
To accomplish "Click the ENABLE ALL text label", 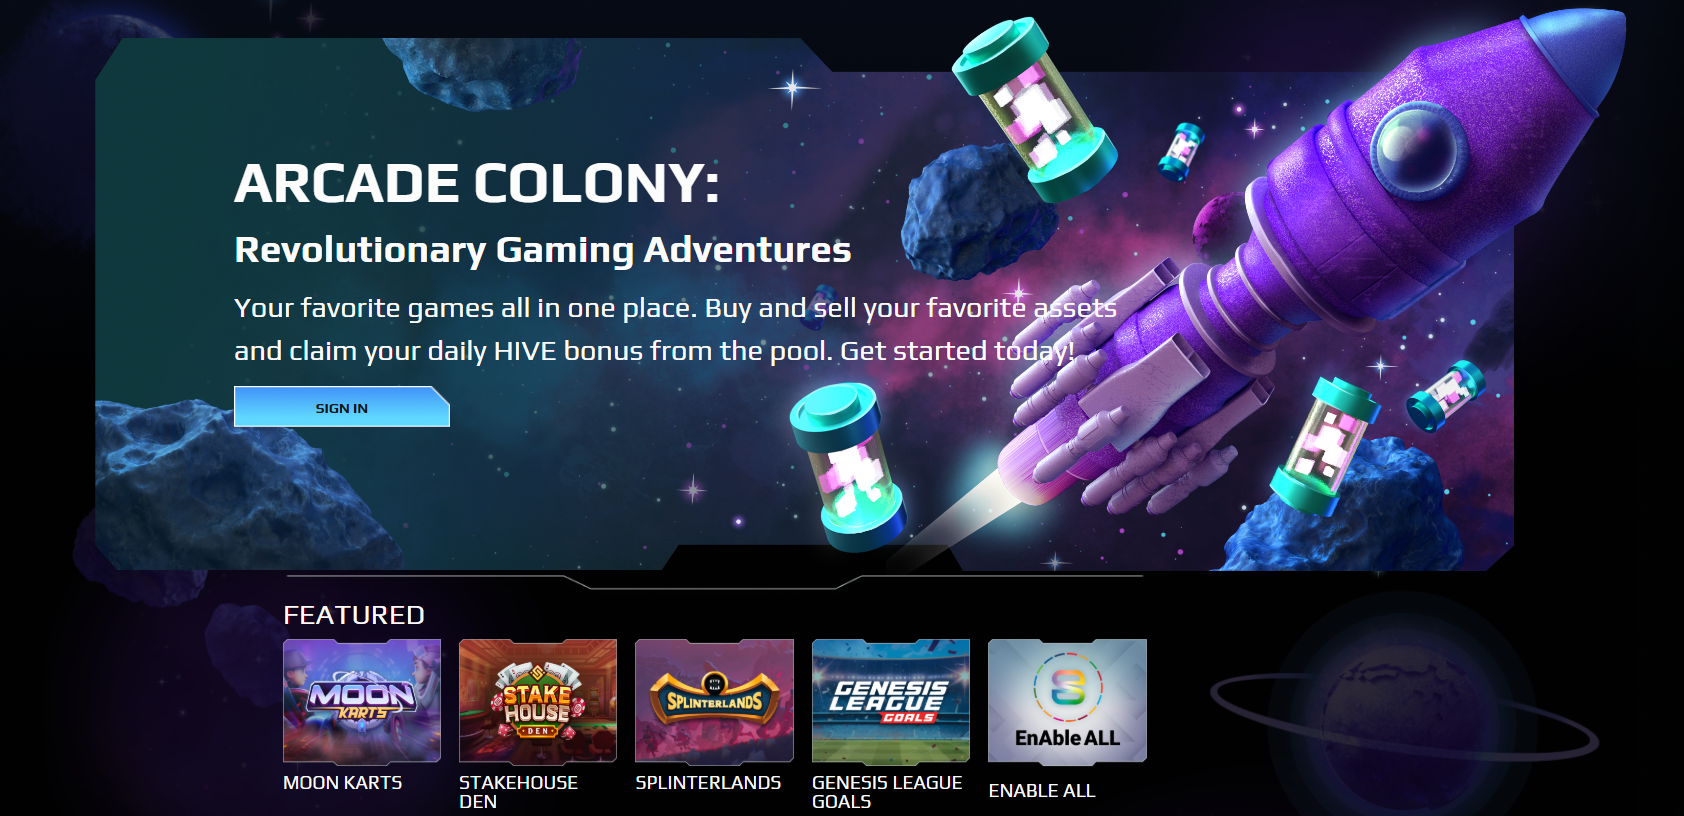I will (1042, 791).
